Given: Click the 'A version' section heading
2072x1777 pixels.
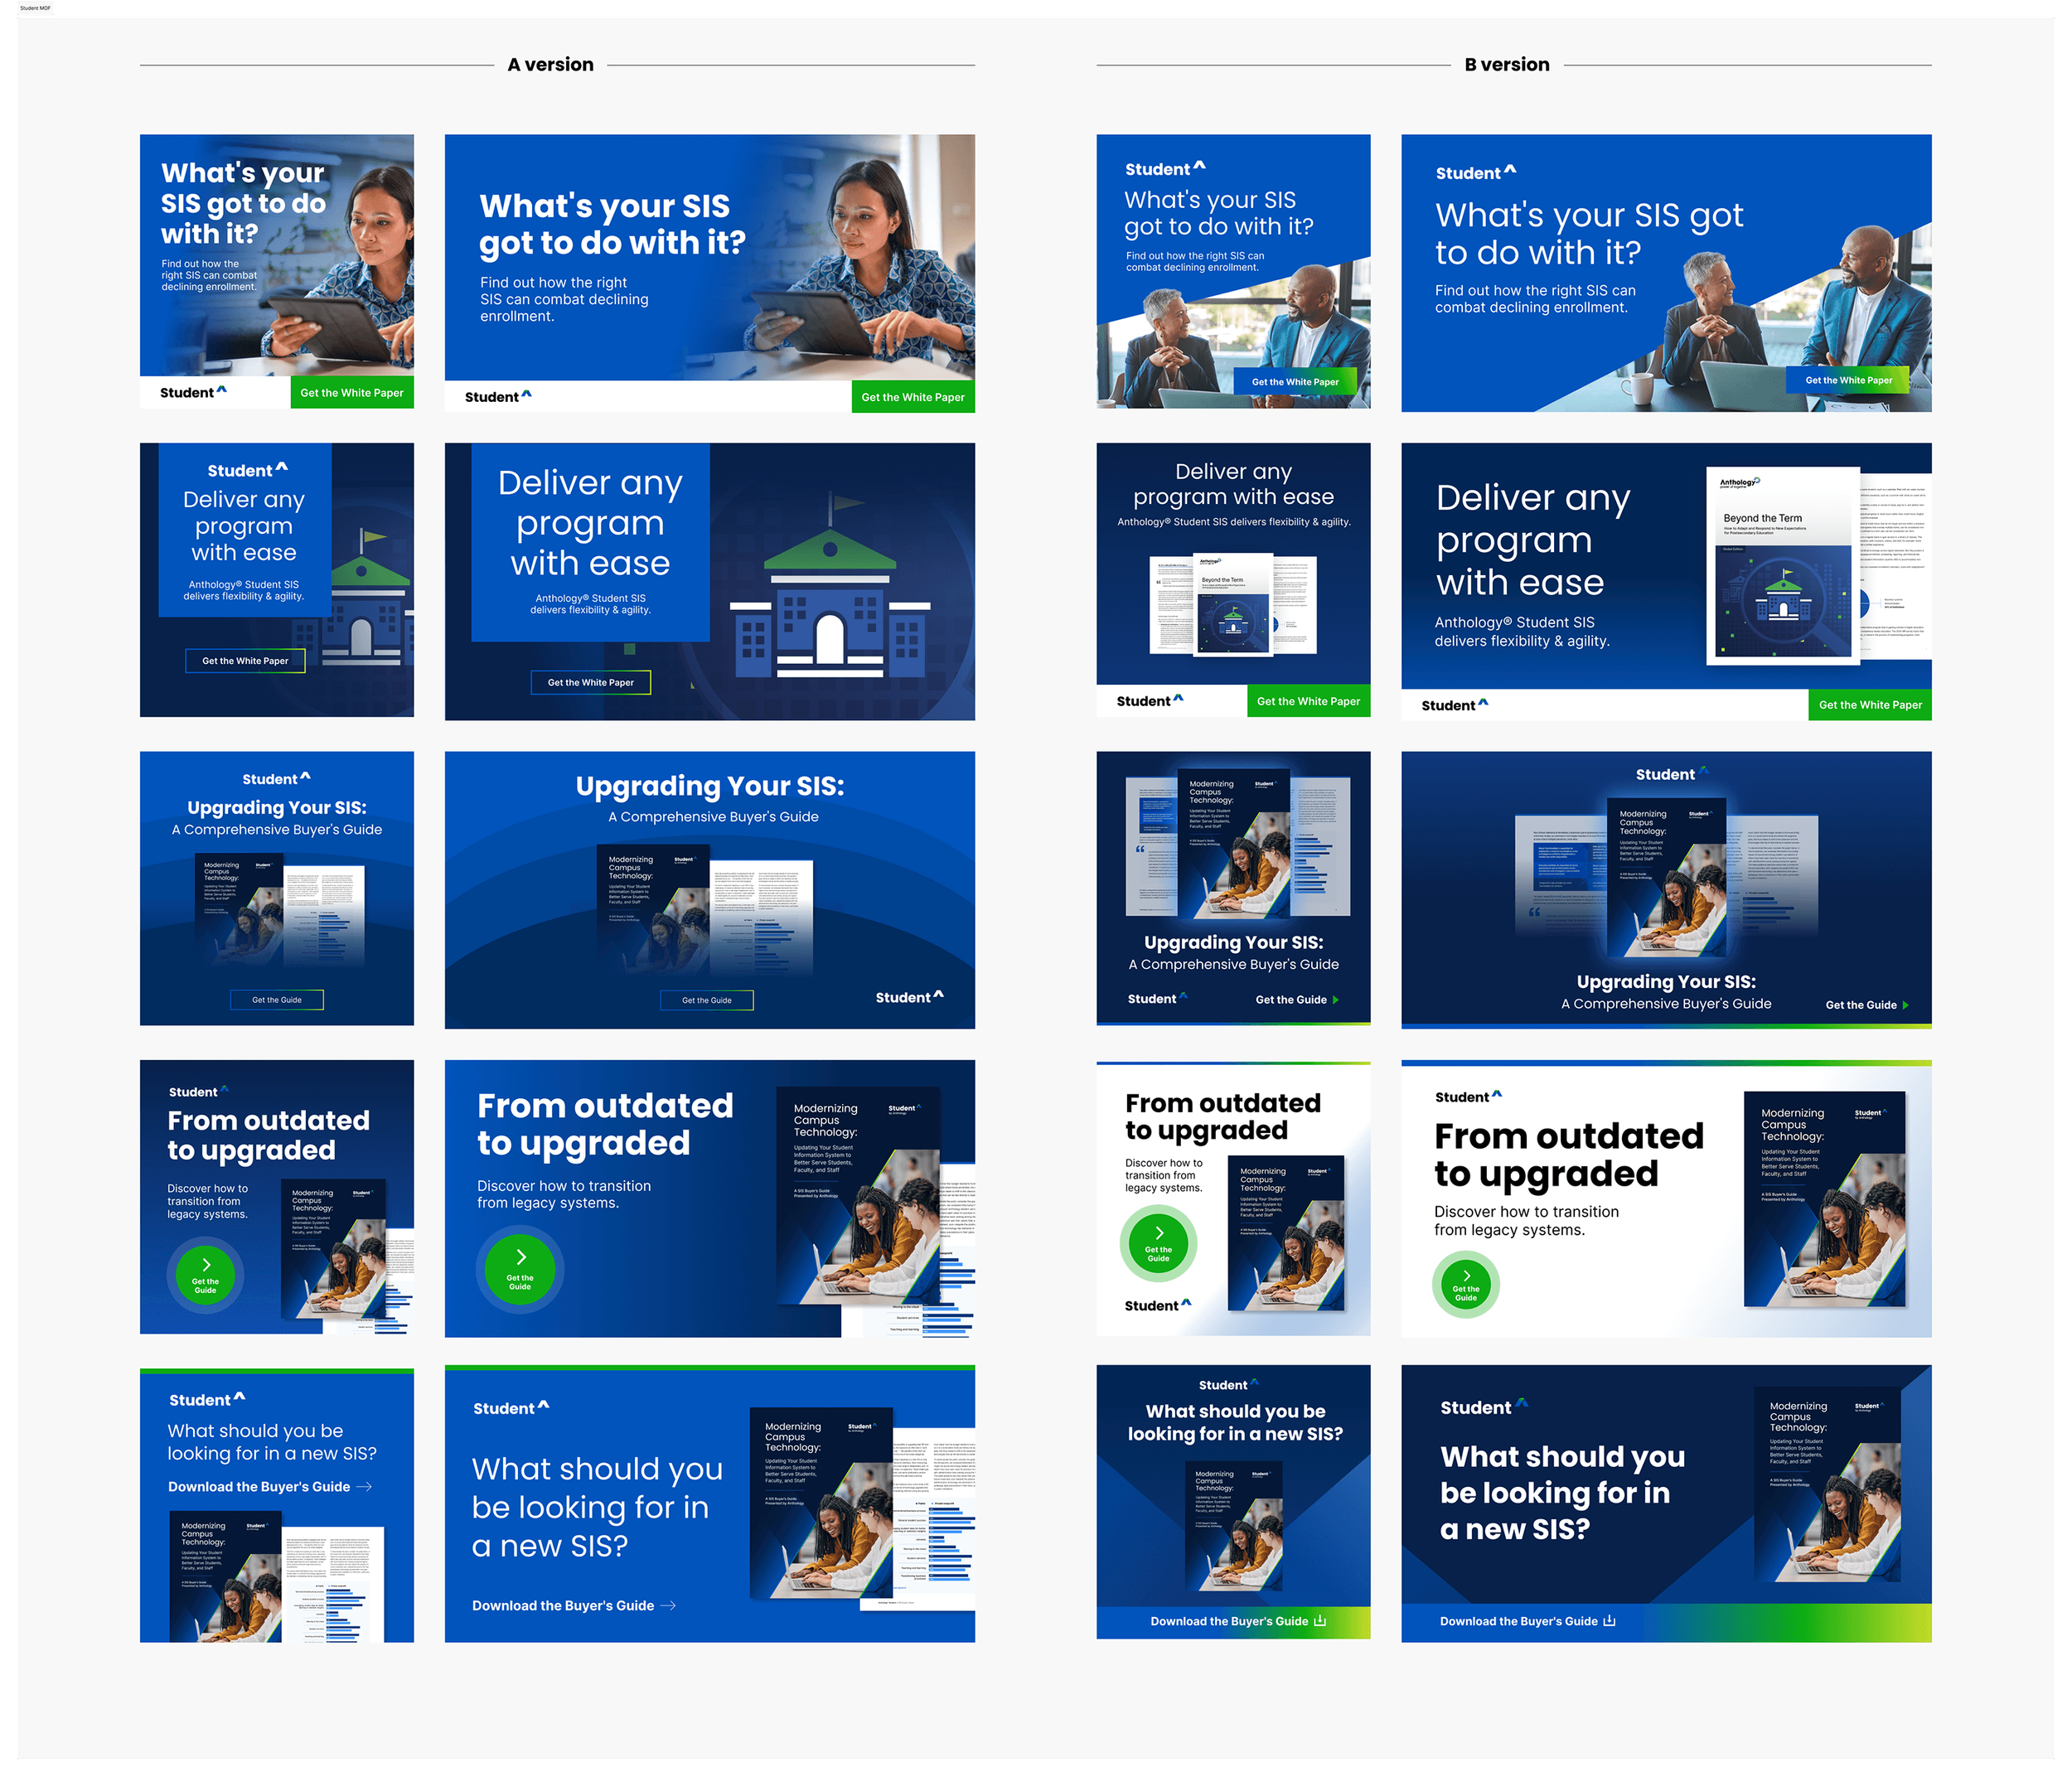Looking at the screenshot, I should click(x=550, y=65).
